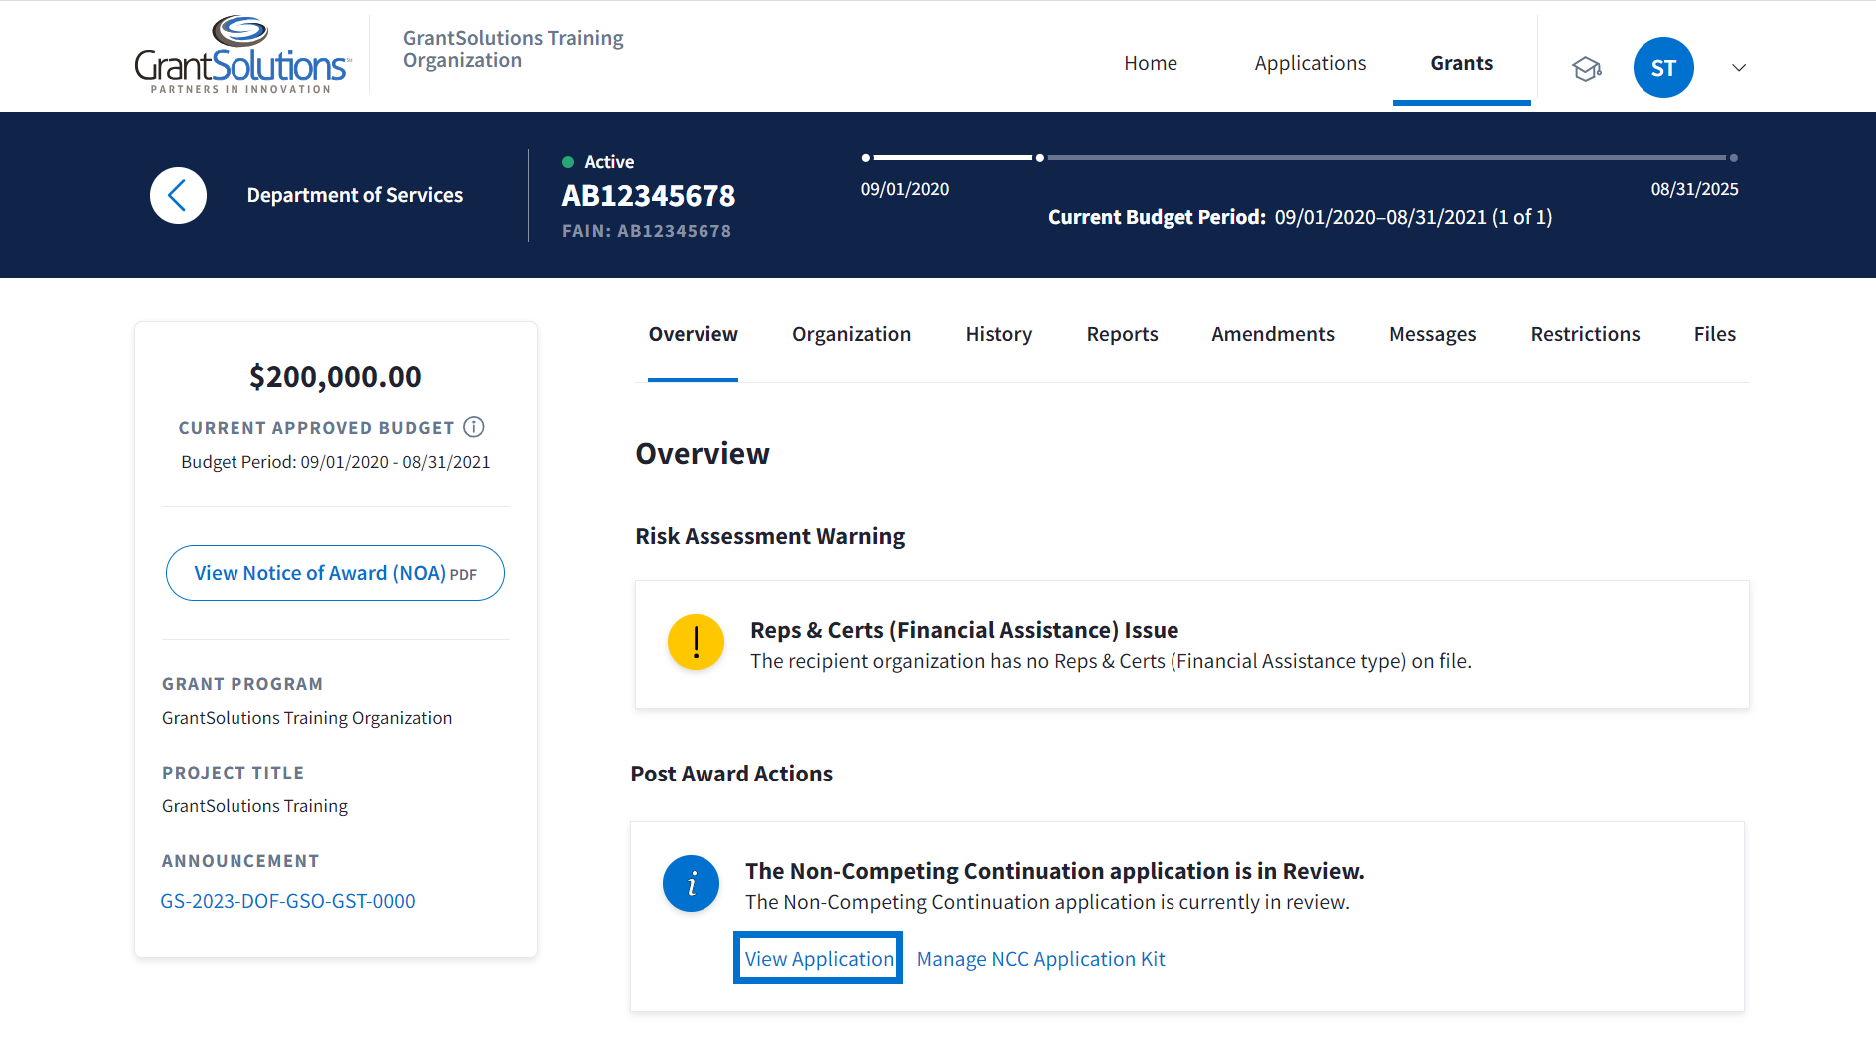Open the graduation cap training icon

(x=1586, y=68)
